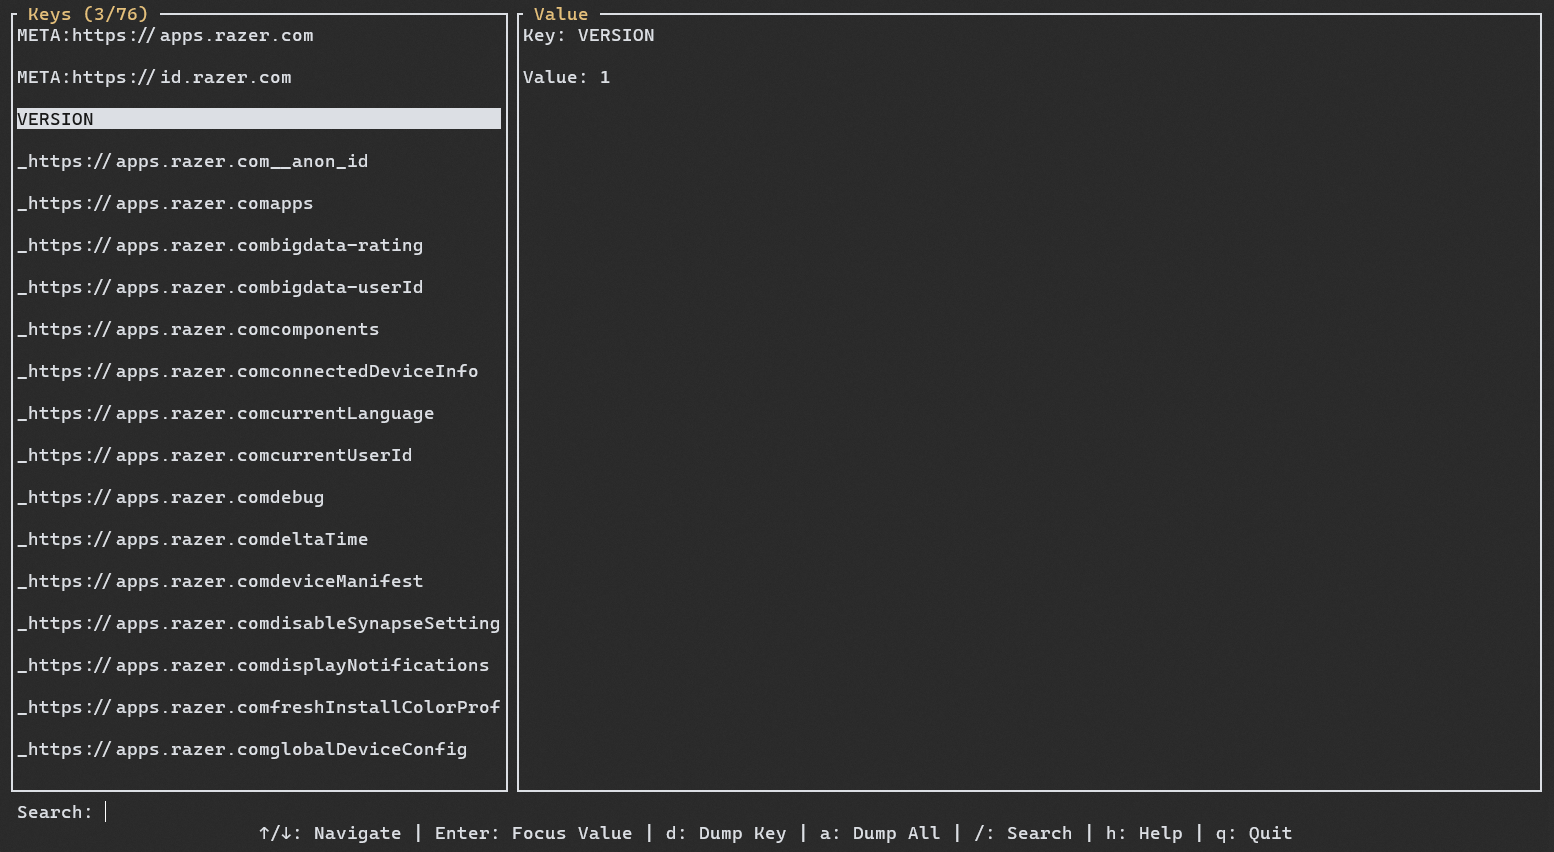Click the 'a: Dump All' hint
Viewport: 1554px width, 852px height.
point(880,833)
